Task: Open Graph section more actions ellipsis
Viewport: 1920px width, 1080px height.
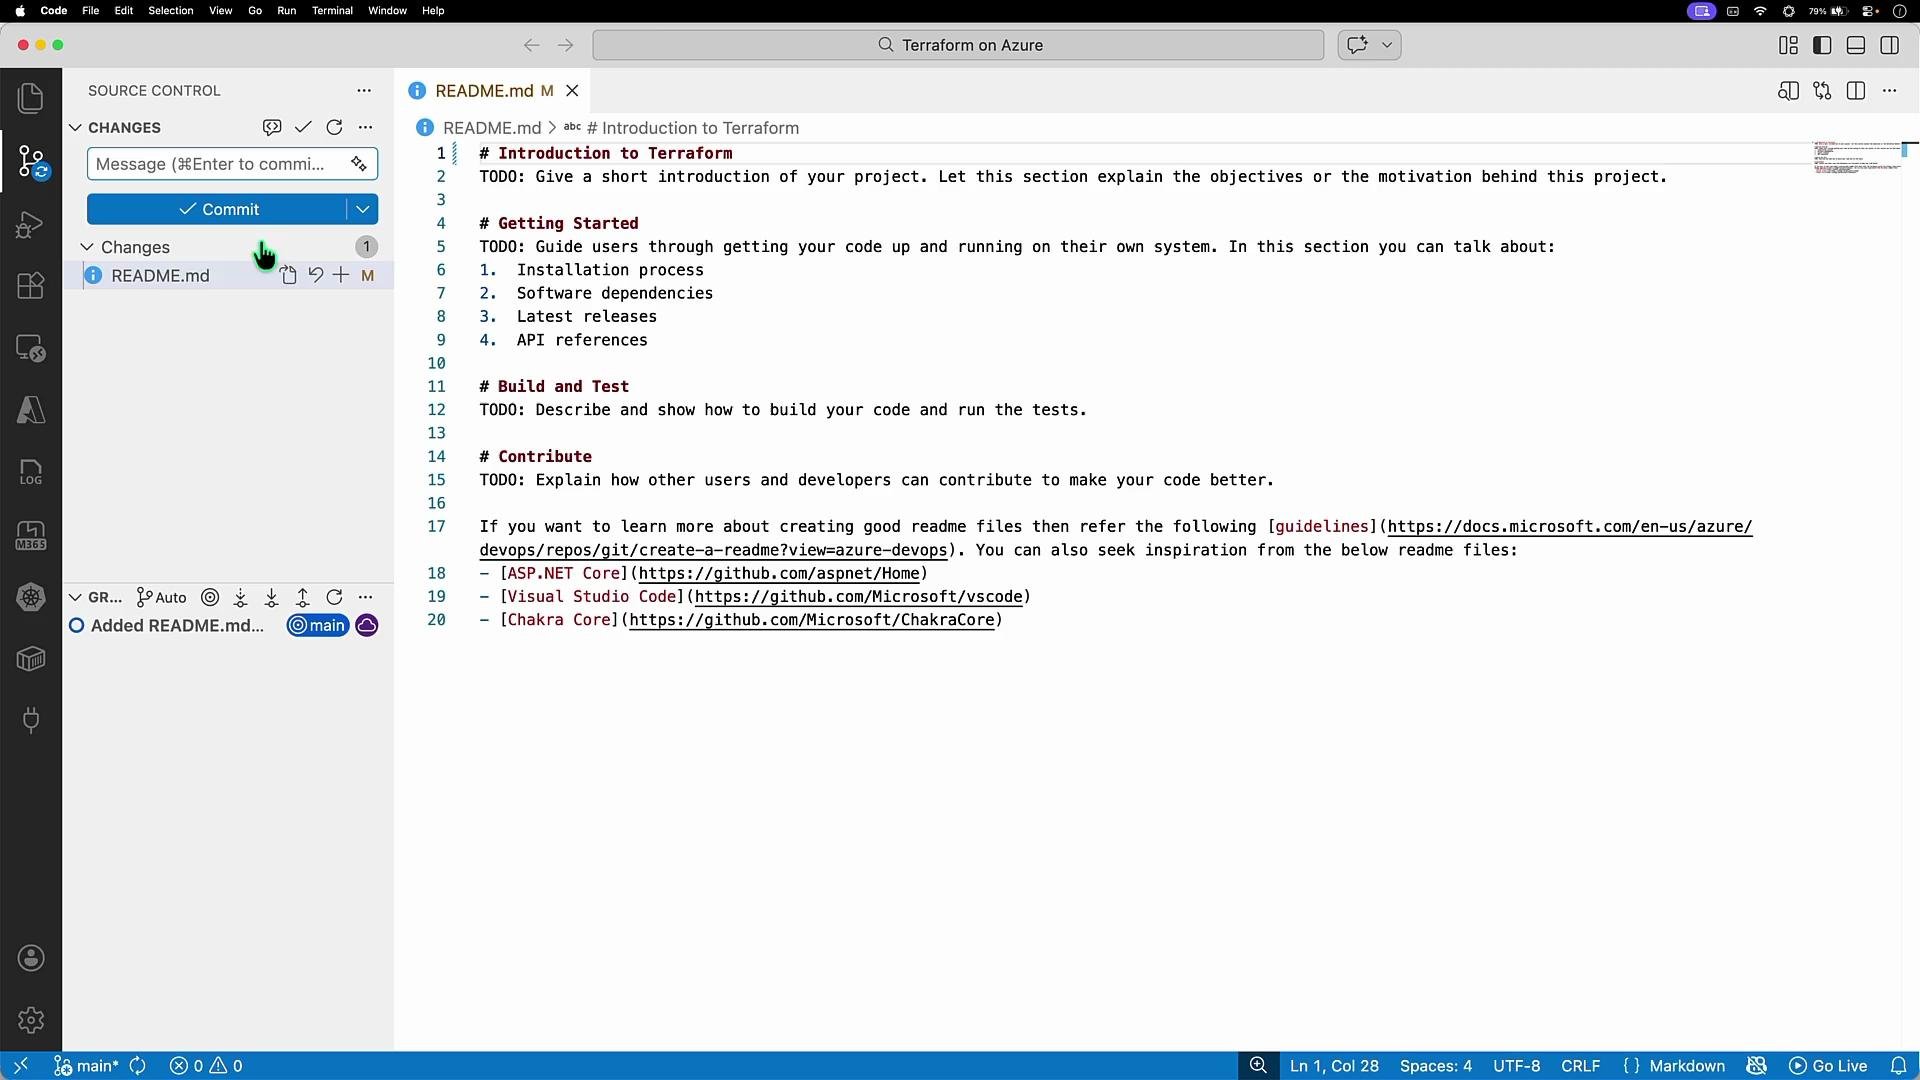Action: (x=365, y=597)
